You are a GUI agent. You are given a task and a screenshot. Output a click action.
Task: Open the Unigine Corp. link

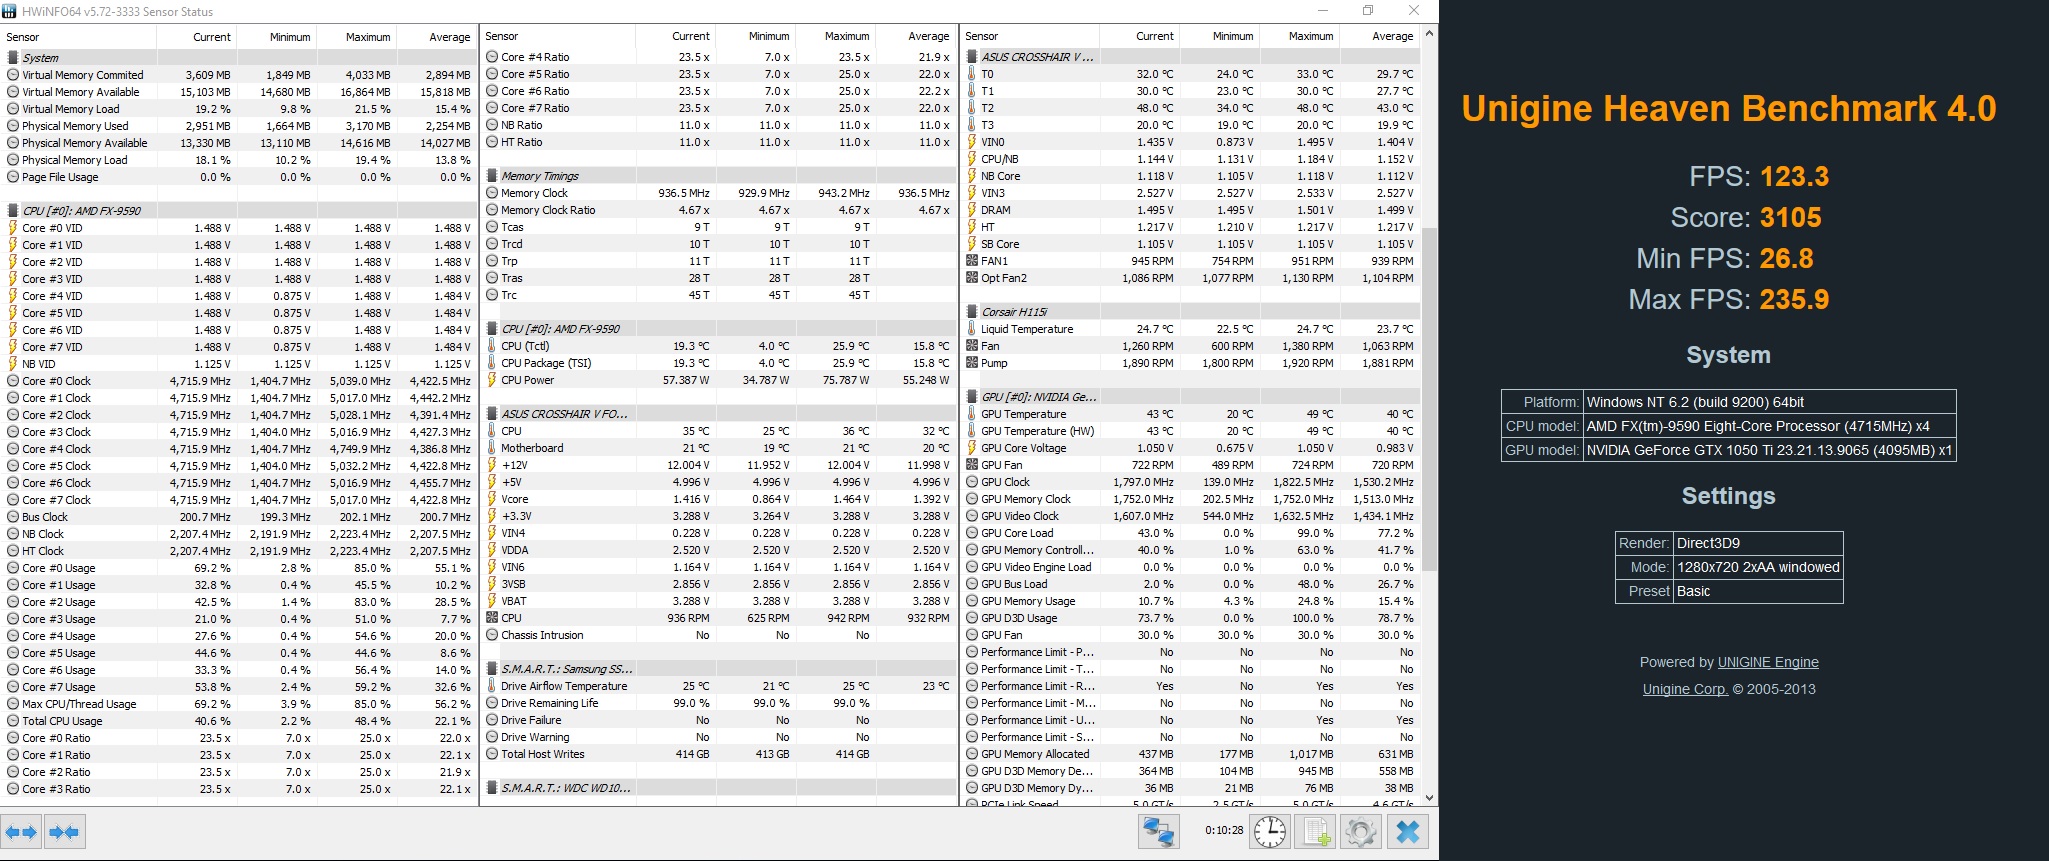(1685, 689)
